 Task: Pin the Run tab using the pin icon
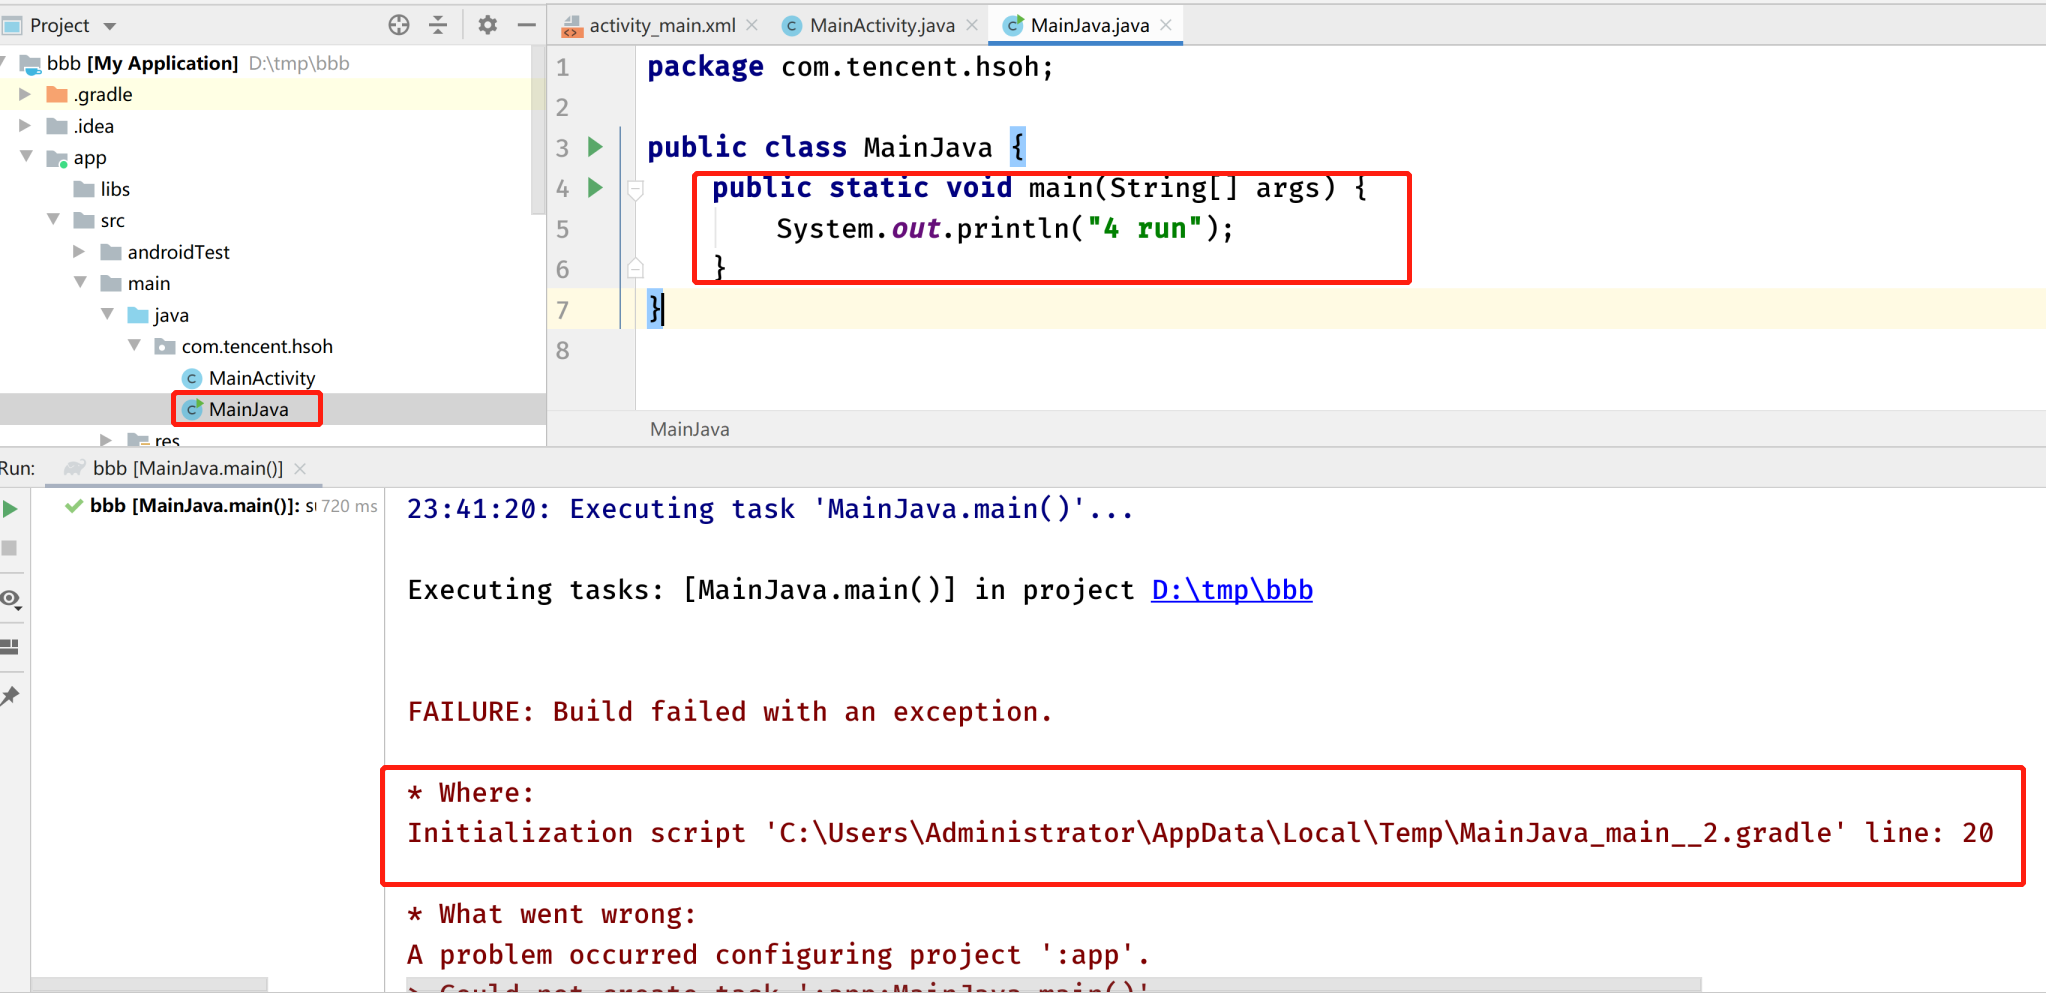coord(11,695)
